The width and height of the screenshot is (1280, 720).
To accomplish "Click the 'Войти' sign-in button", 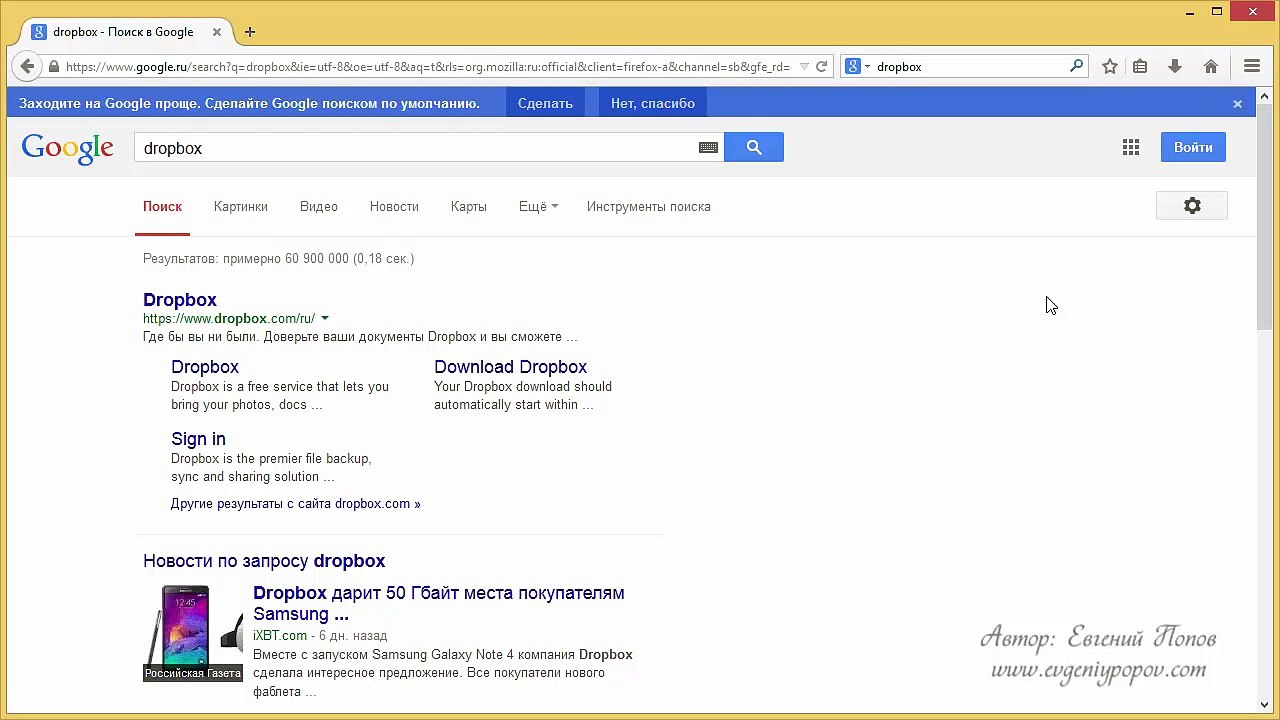I will [x=1193, y=147].
